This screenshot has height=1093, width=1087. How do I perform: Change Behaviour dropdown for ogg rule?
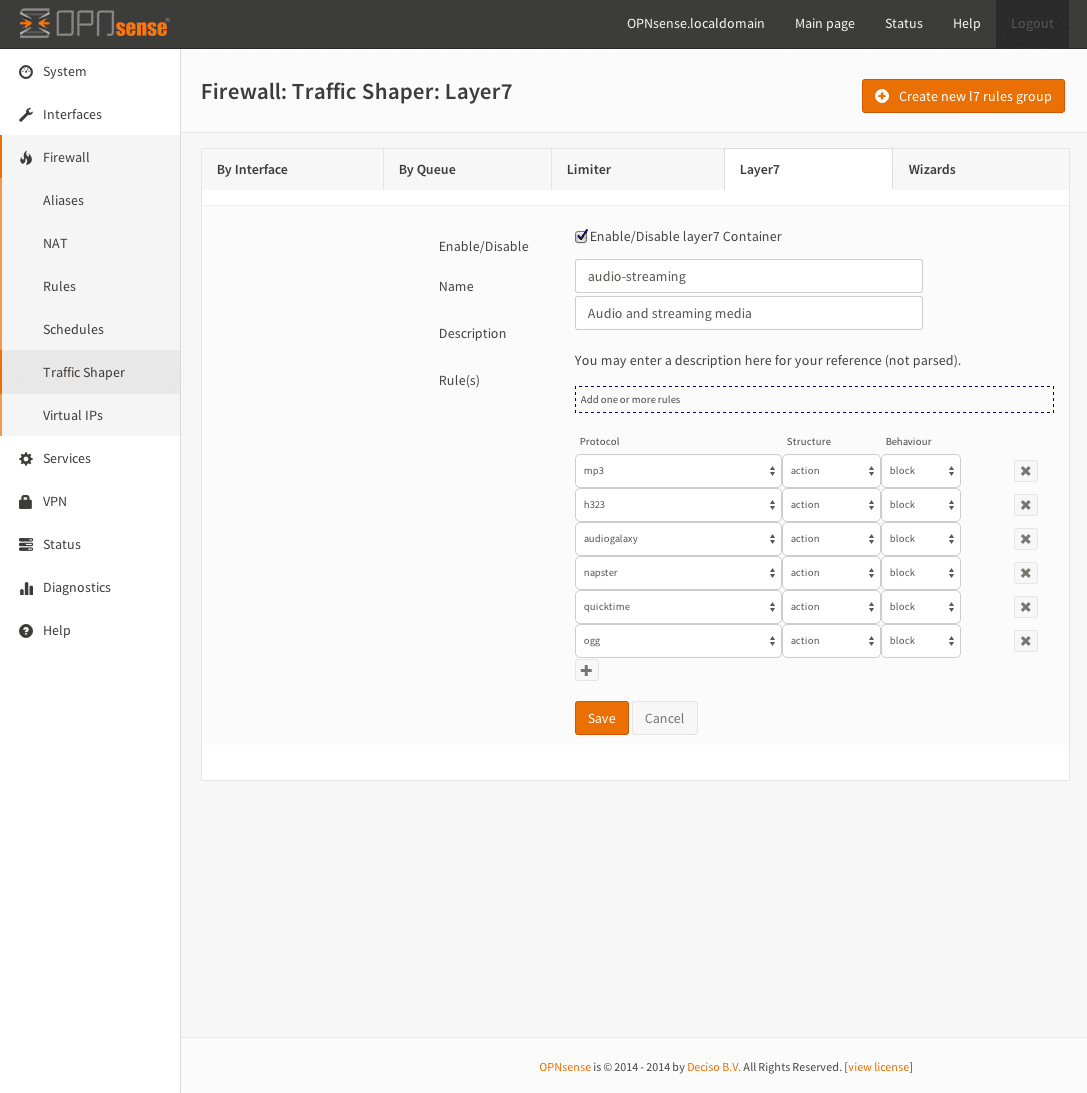920,640
